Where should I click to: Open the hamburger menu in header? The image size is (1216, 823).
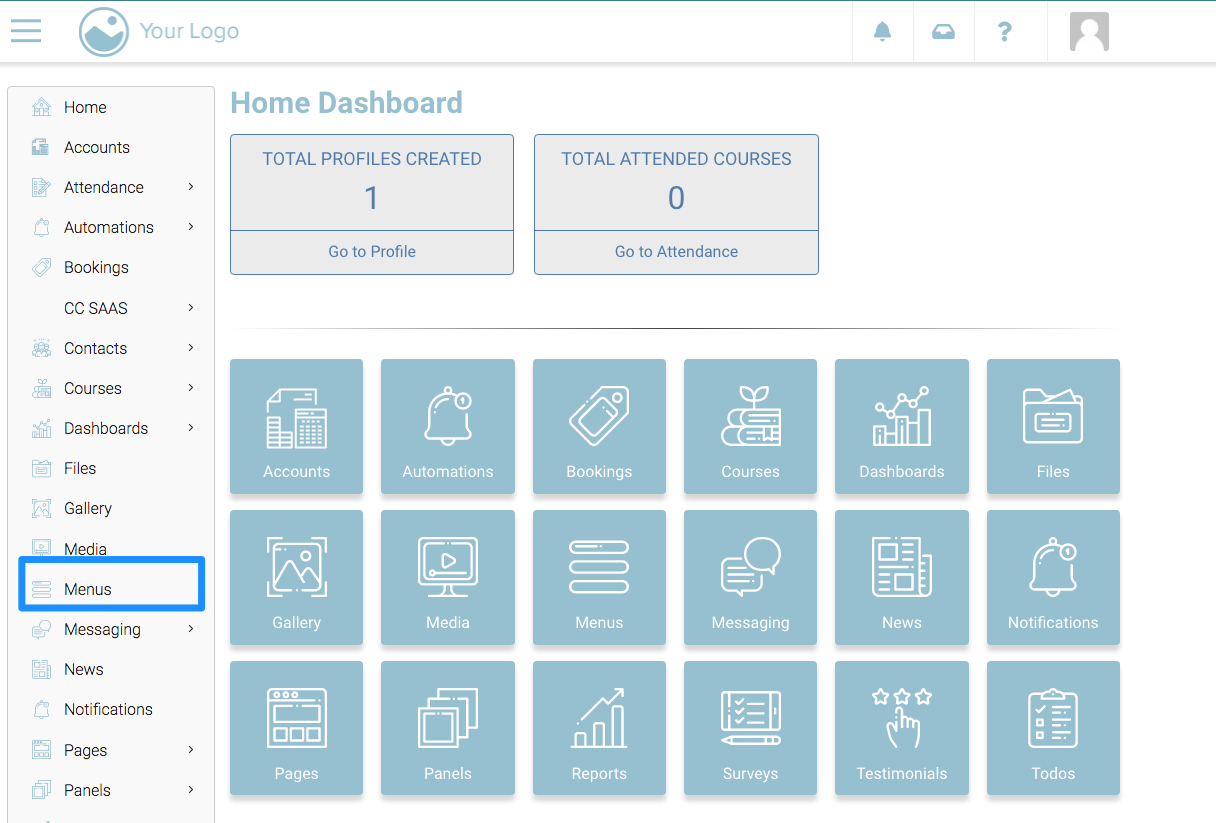pyautogui.click(x=26, y=31)
